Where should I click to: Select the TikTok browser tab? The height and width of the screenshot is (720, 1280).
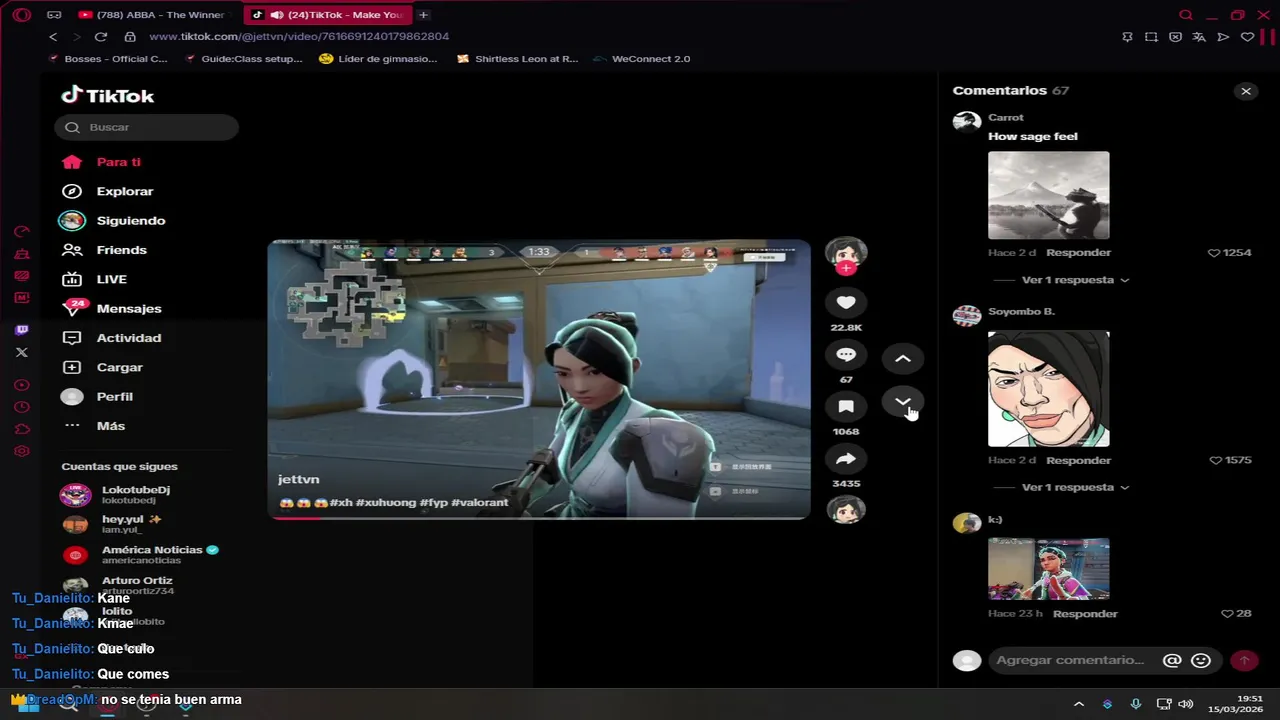328,15
